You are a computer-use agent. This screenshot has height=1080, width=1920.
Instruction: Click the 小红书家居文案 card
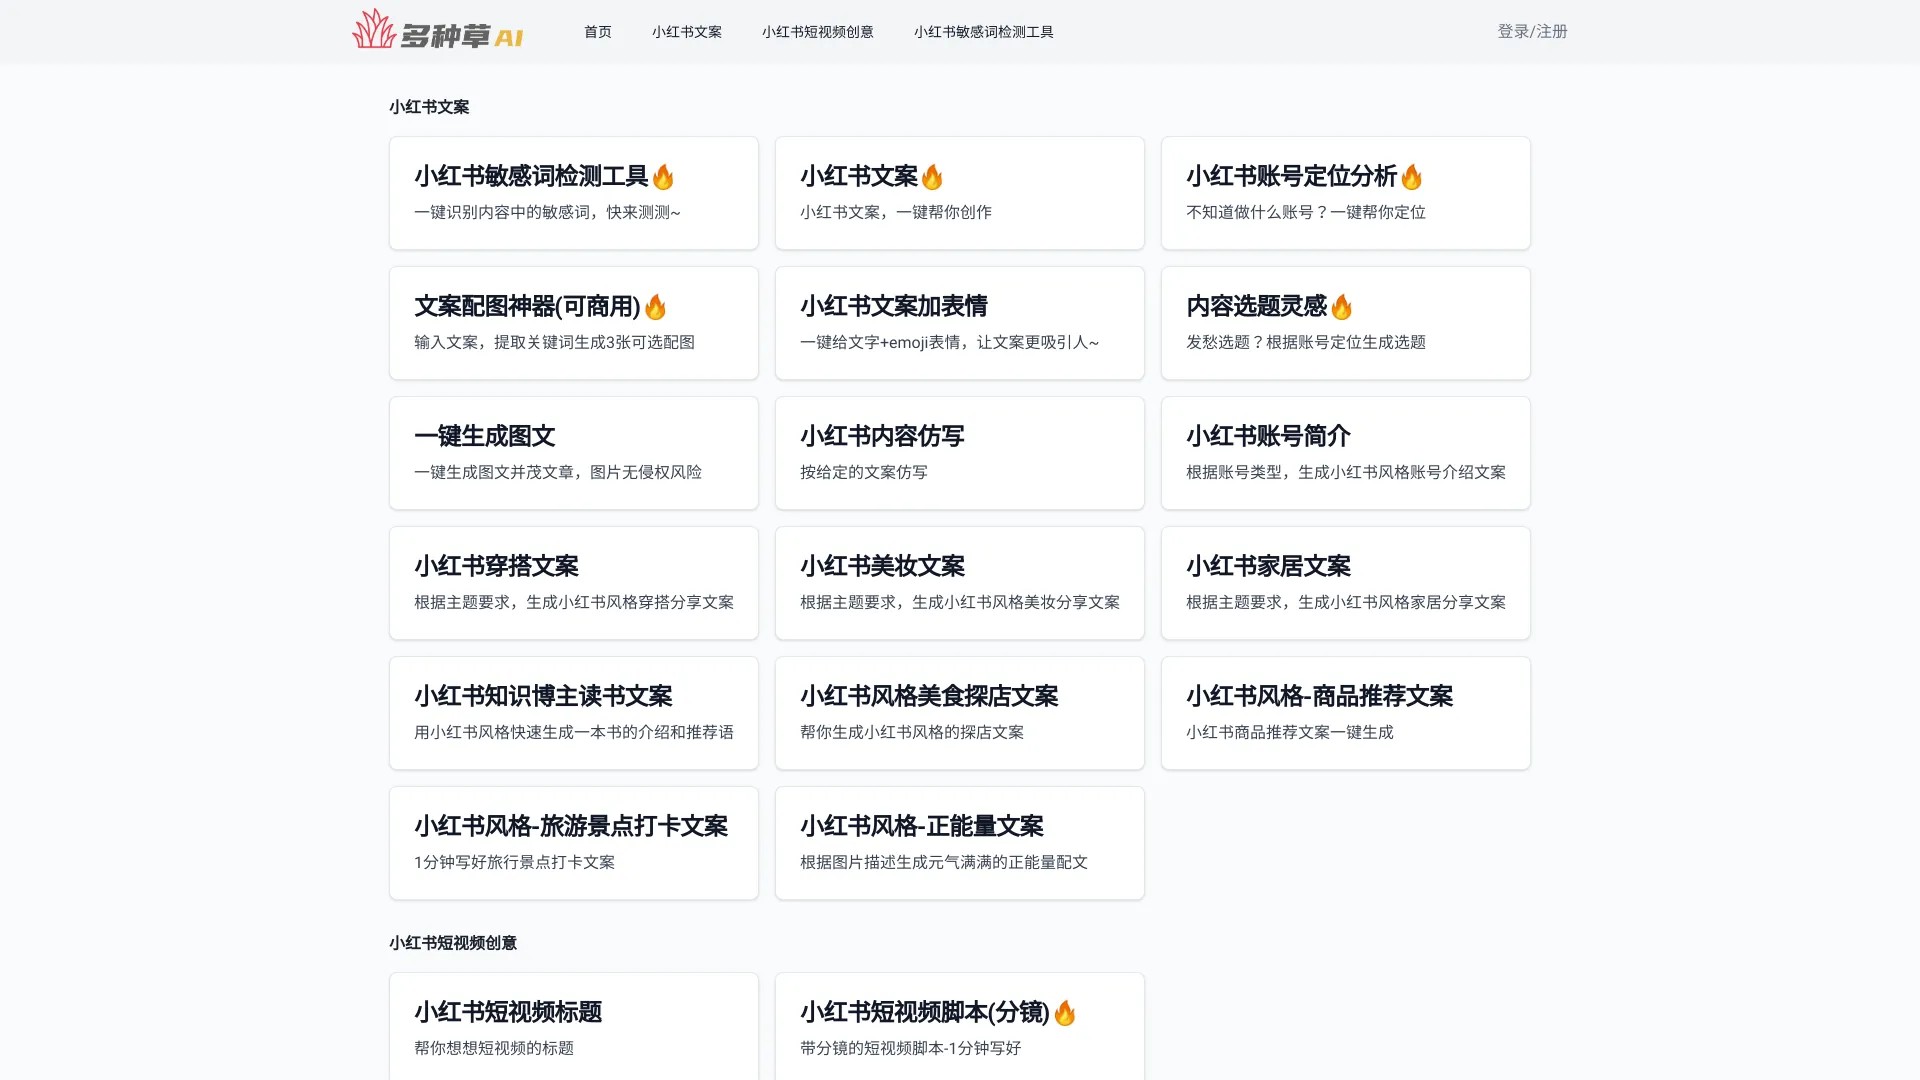pos(1345,582)
